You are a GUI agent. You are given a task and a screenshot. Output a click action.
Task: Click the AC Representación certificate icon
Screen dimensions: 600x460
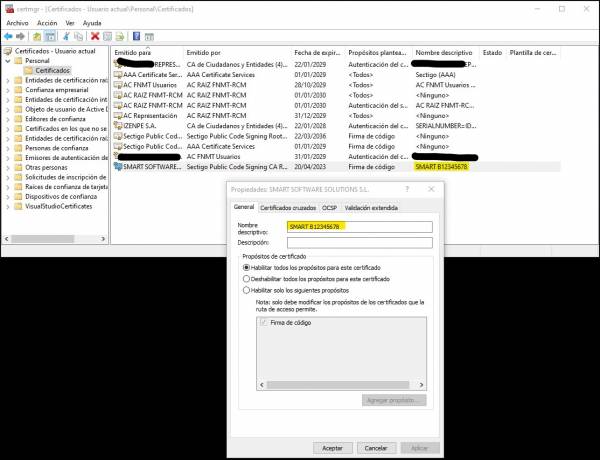pyautogui.click(x=118, y=116)
